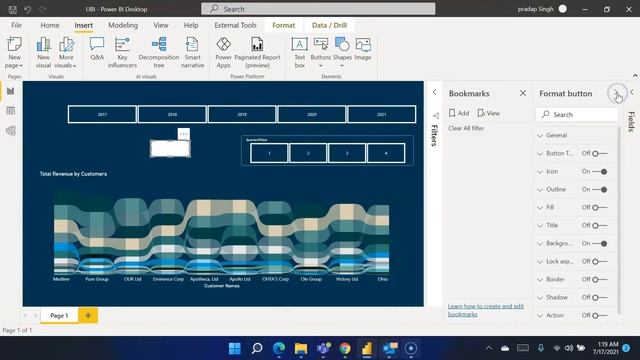The image size is (640, 360).
Task: Launch Microsoft Edge from taskbar
Action: tap(279, 348)
